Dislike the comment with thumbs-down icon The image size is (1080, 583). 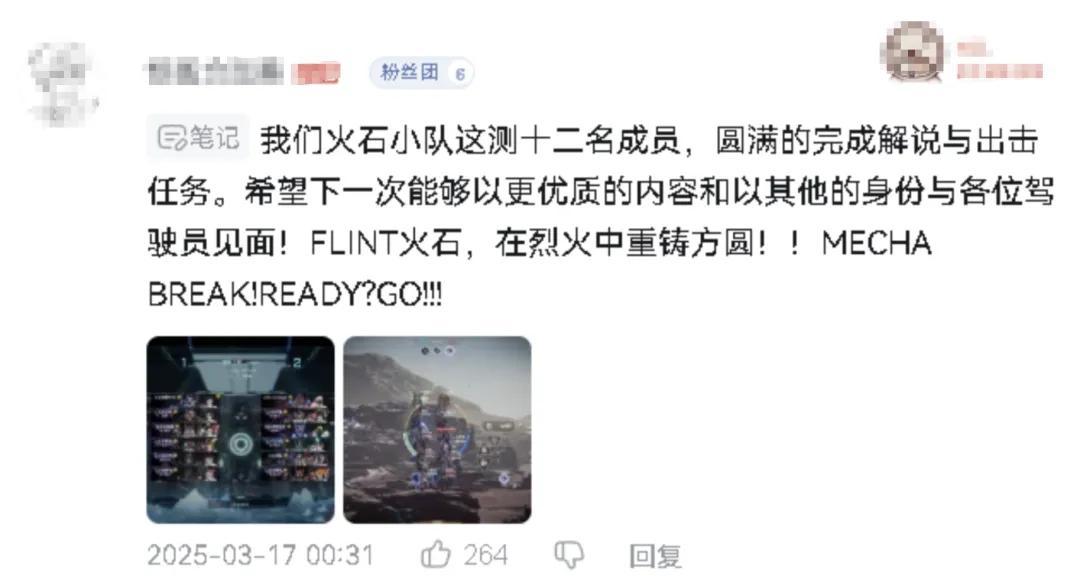pyautogui.click(x=569, y=554)
